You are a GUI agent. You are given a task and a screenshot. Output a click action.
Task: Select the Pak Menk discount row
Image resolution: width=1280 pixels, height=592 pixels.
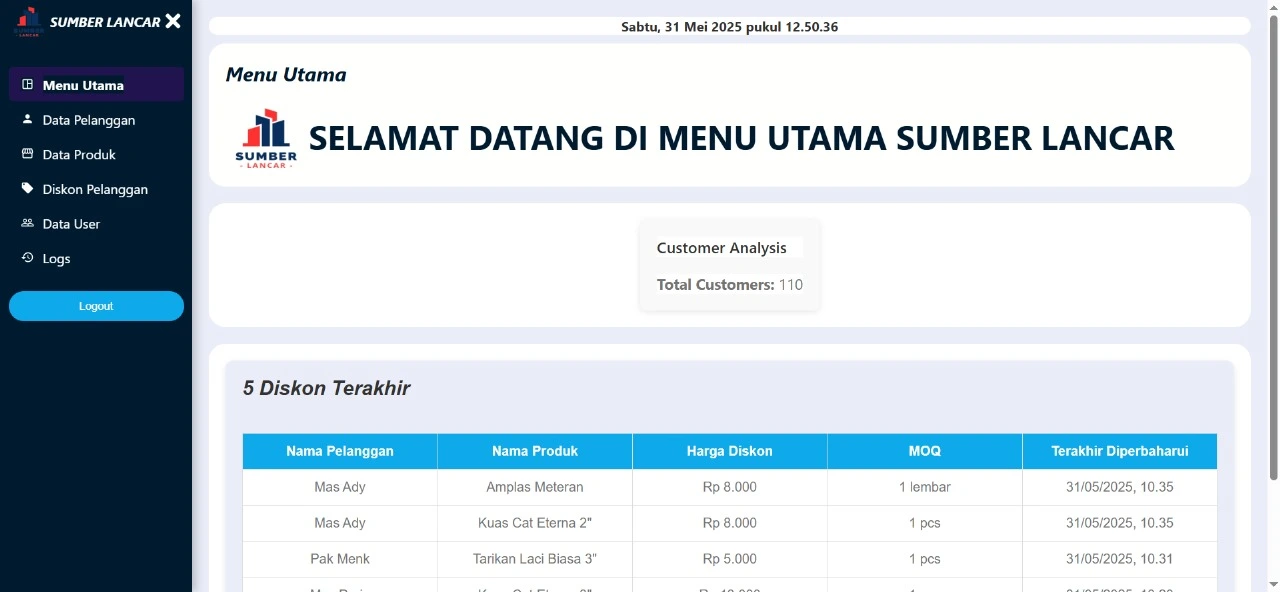tap(729, 559)
